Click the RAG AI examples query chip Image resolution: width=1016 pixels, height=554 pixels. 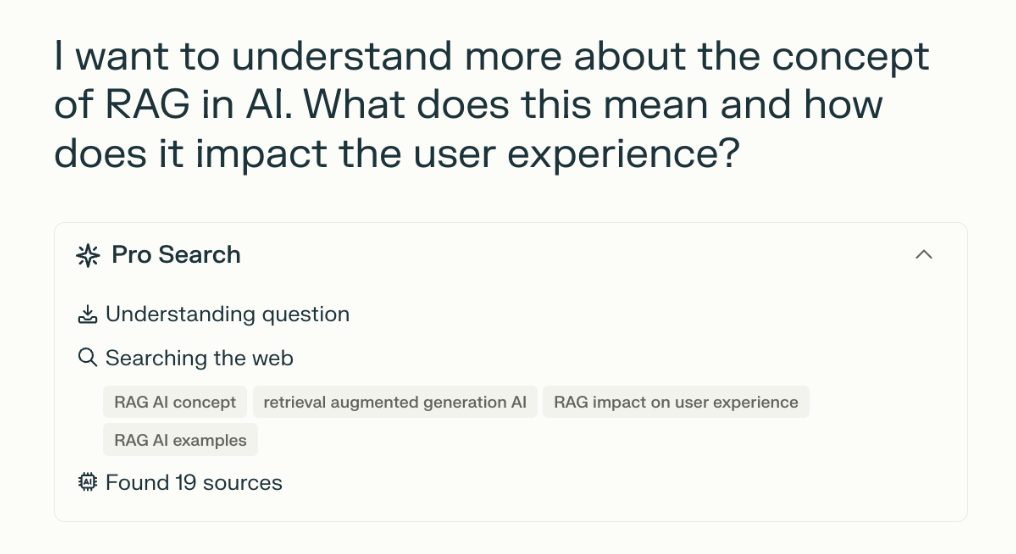[180, 440]
